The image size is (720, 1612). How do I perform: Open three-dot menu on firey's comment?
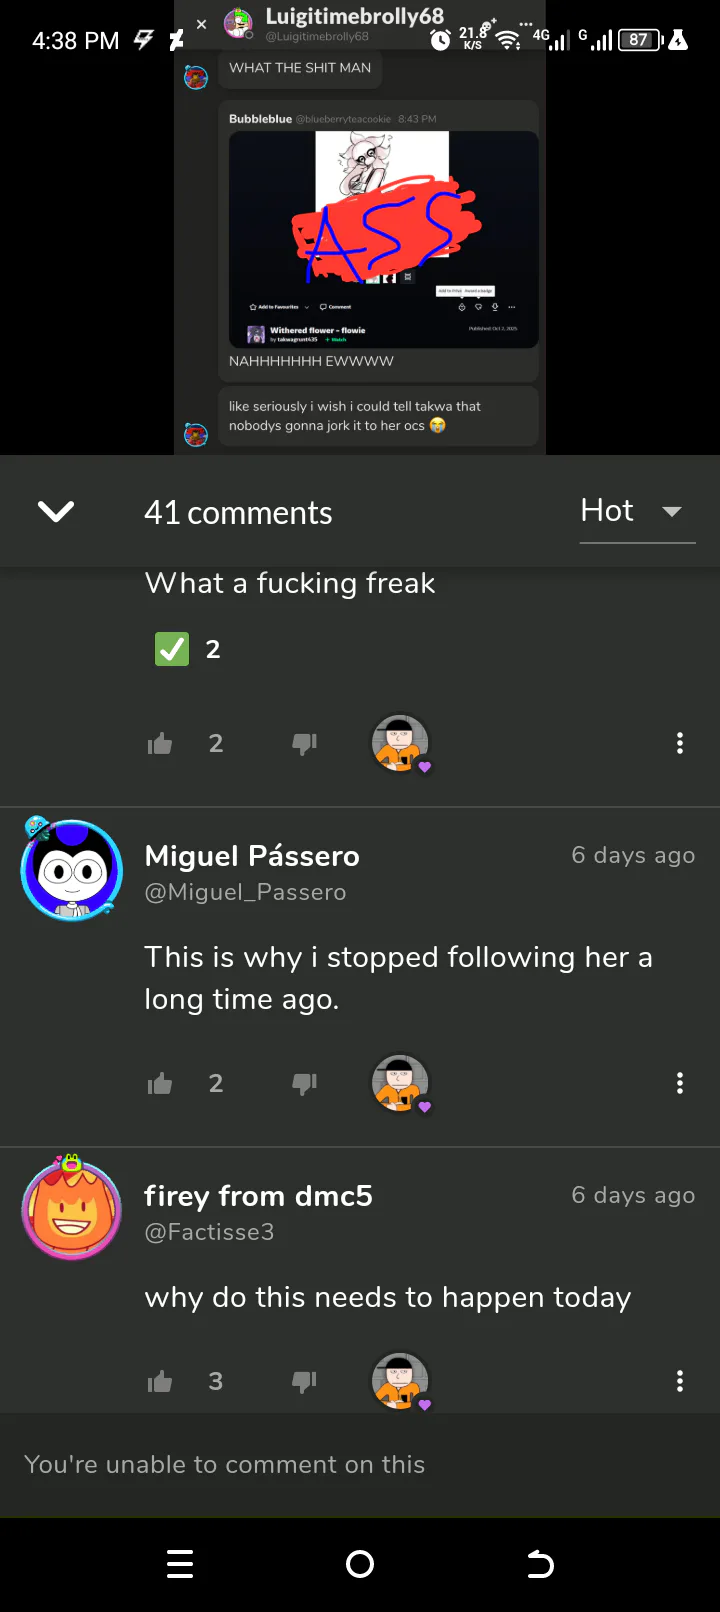click(x=680, y=1381)
